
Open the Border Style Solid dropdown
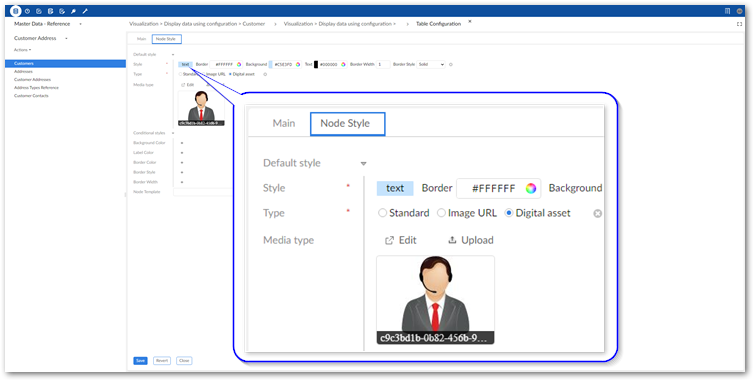point(431,64)
